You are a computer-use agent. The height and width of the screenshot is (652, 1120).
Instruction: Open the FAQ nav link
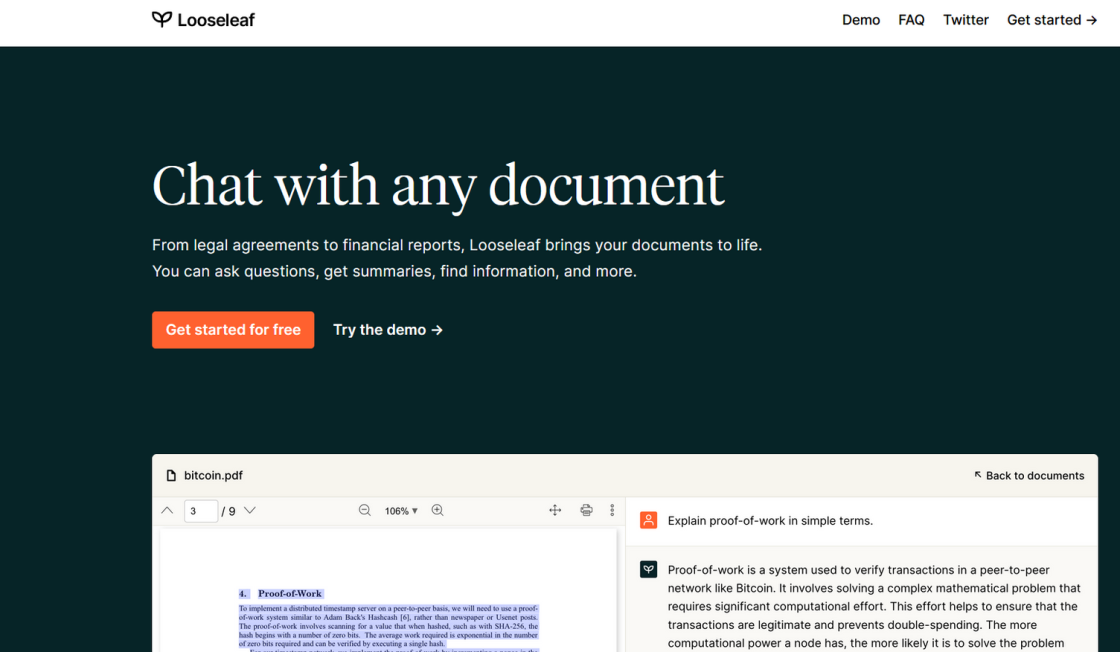911,20
